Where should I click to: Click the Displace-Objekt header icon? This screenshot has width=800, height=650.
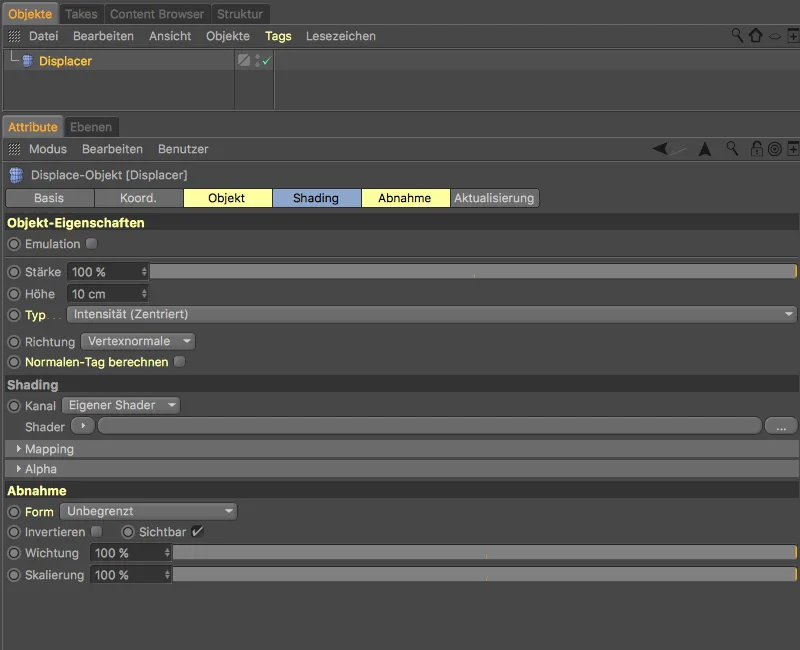(x=16, y=175)
